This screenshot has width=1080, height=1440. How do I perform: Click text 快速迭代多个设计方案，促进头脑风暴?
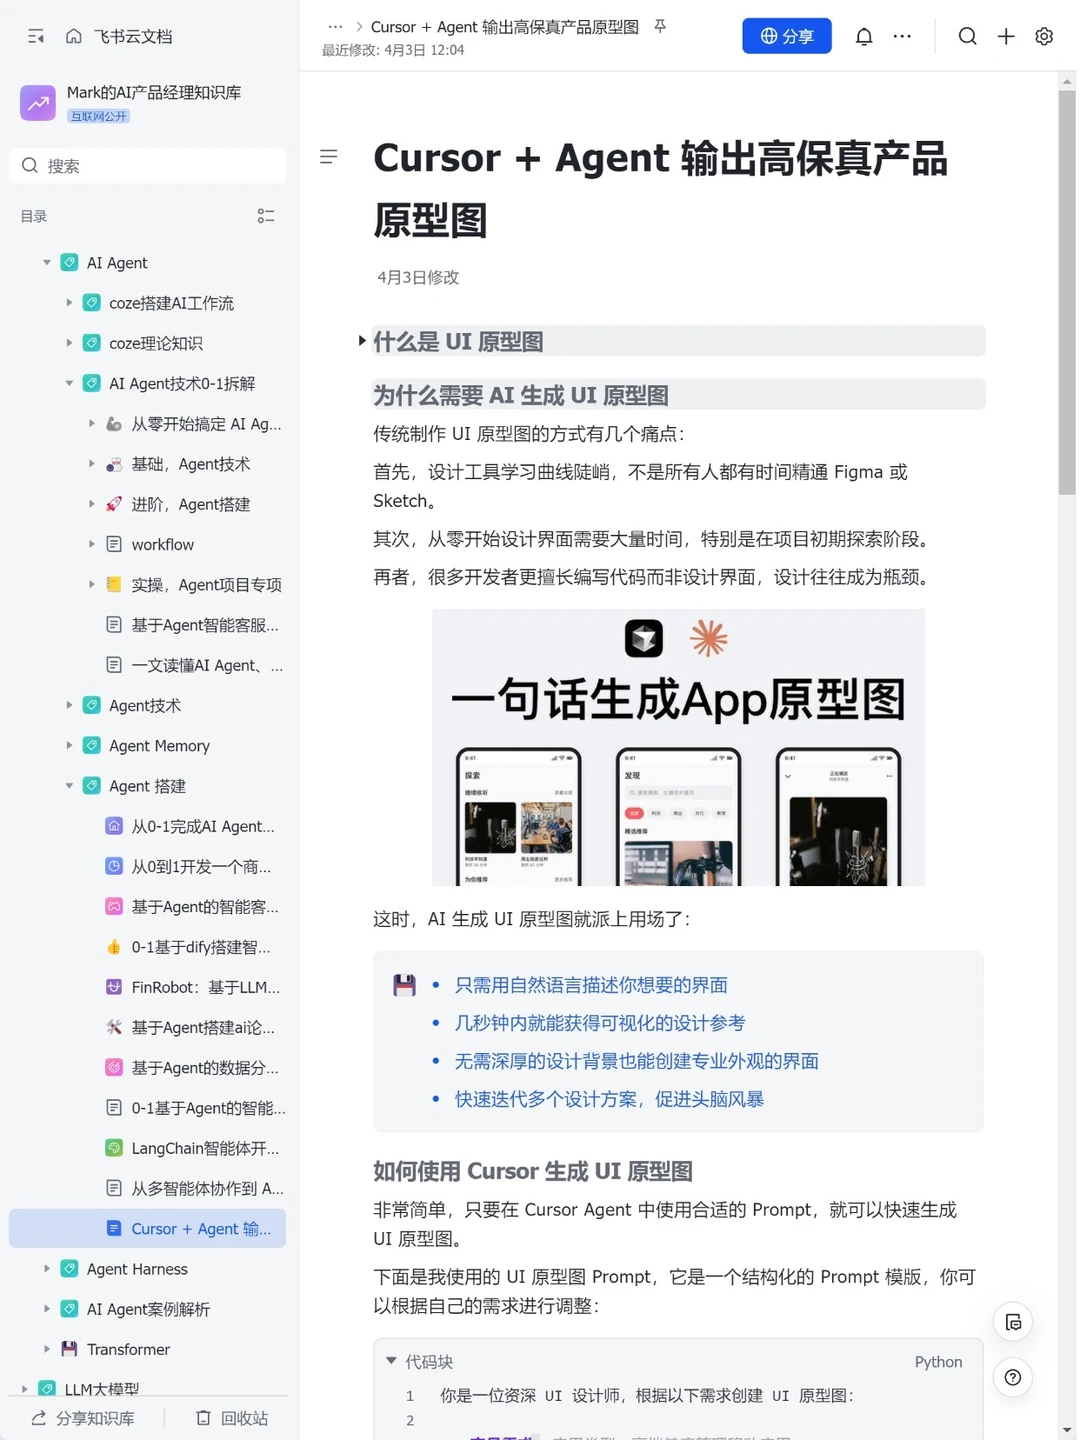click(609, 1099)
